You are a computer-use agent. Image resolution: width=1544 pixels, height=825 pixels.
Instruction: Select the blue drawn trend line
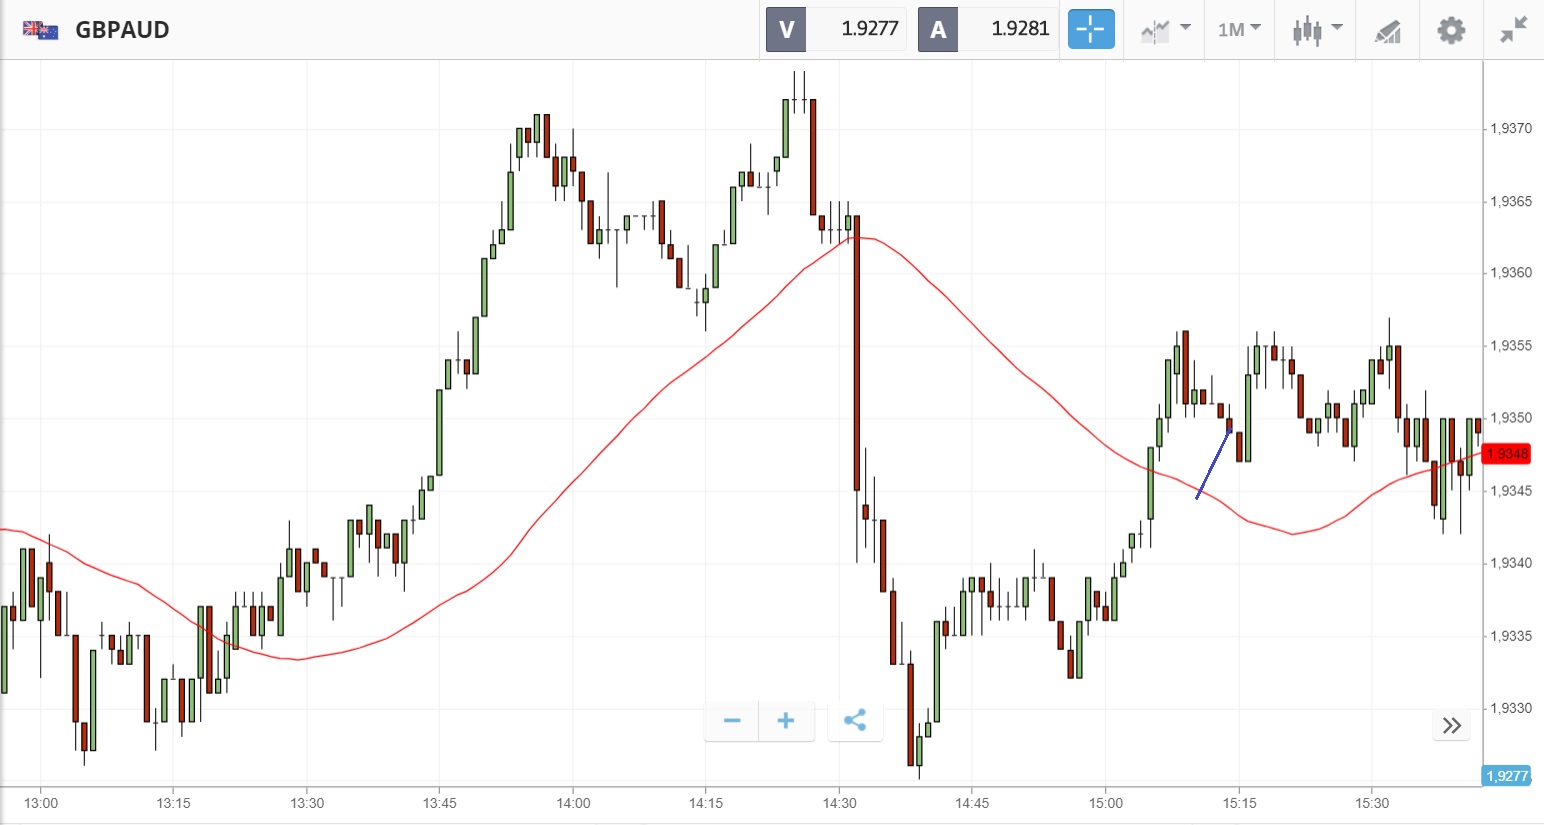1213,463
